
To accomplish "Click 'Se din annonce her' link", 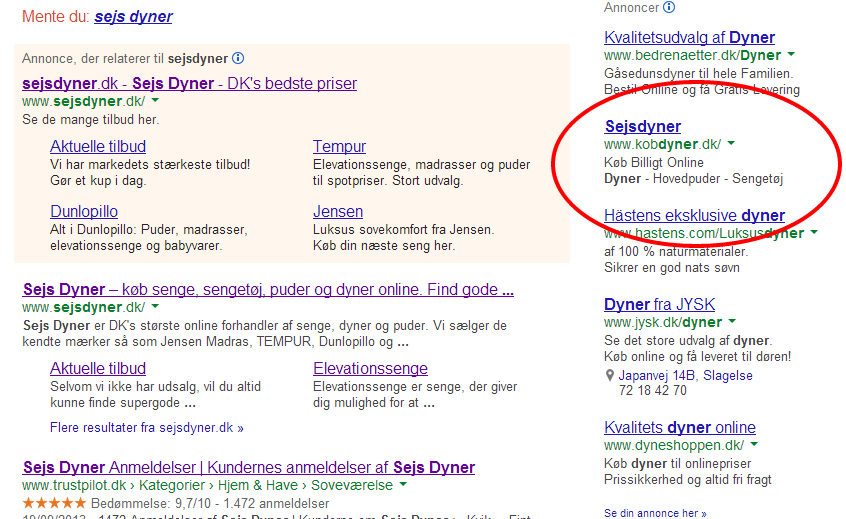I will [x=655, y=513].
